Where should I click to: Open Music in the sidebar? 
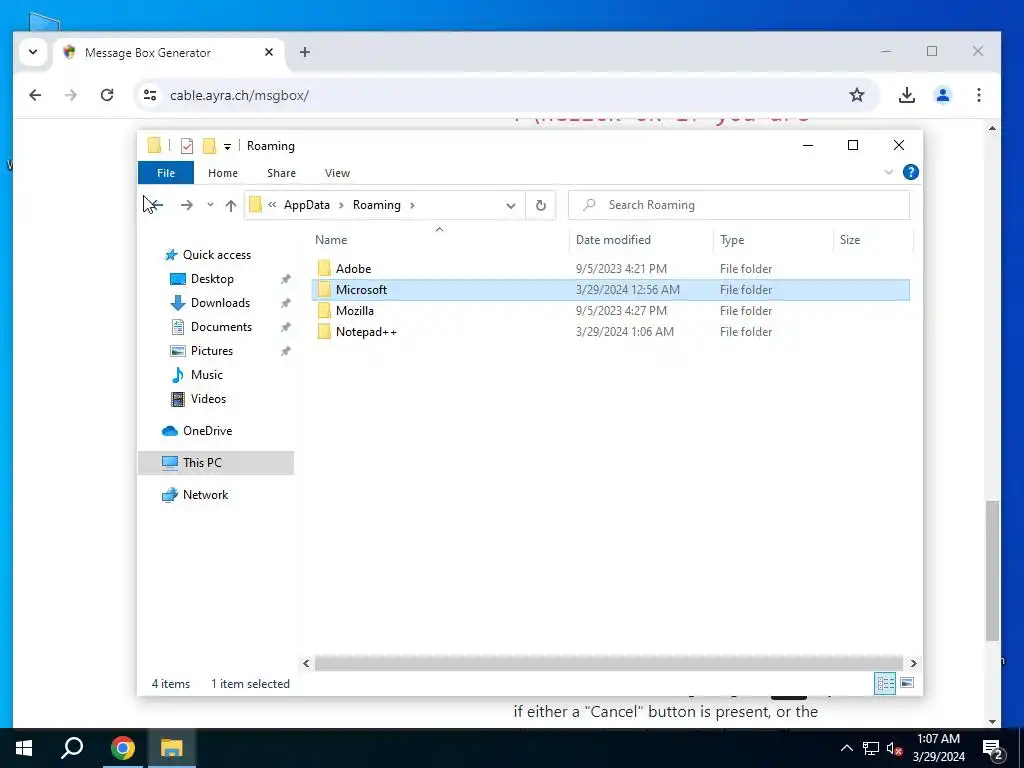click(206, 375)
